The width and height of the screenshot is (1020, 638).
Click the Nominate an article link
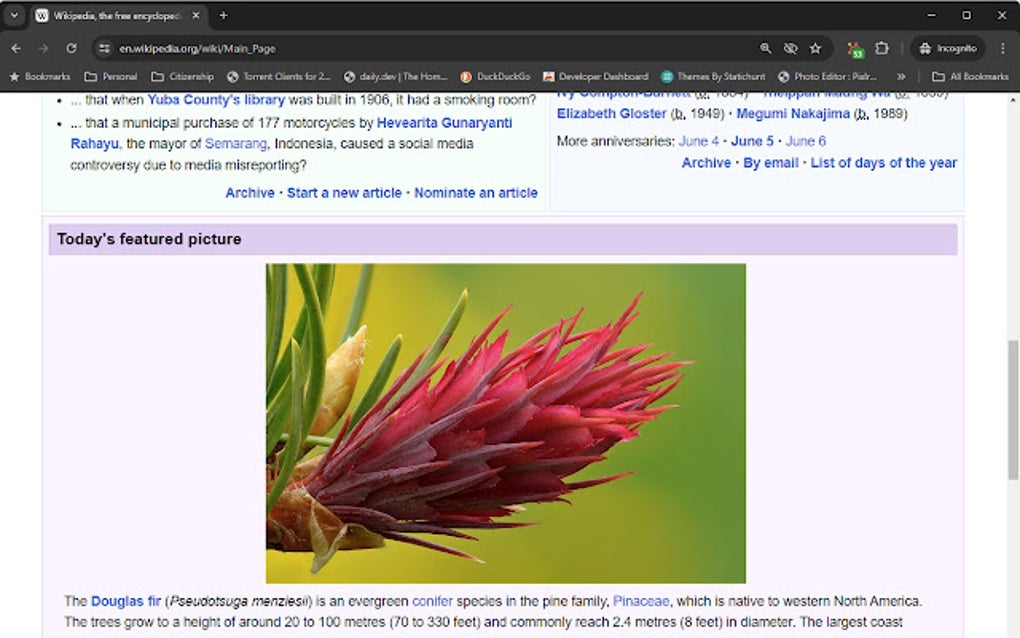[x=475, y=193]
